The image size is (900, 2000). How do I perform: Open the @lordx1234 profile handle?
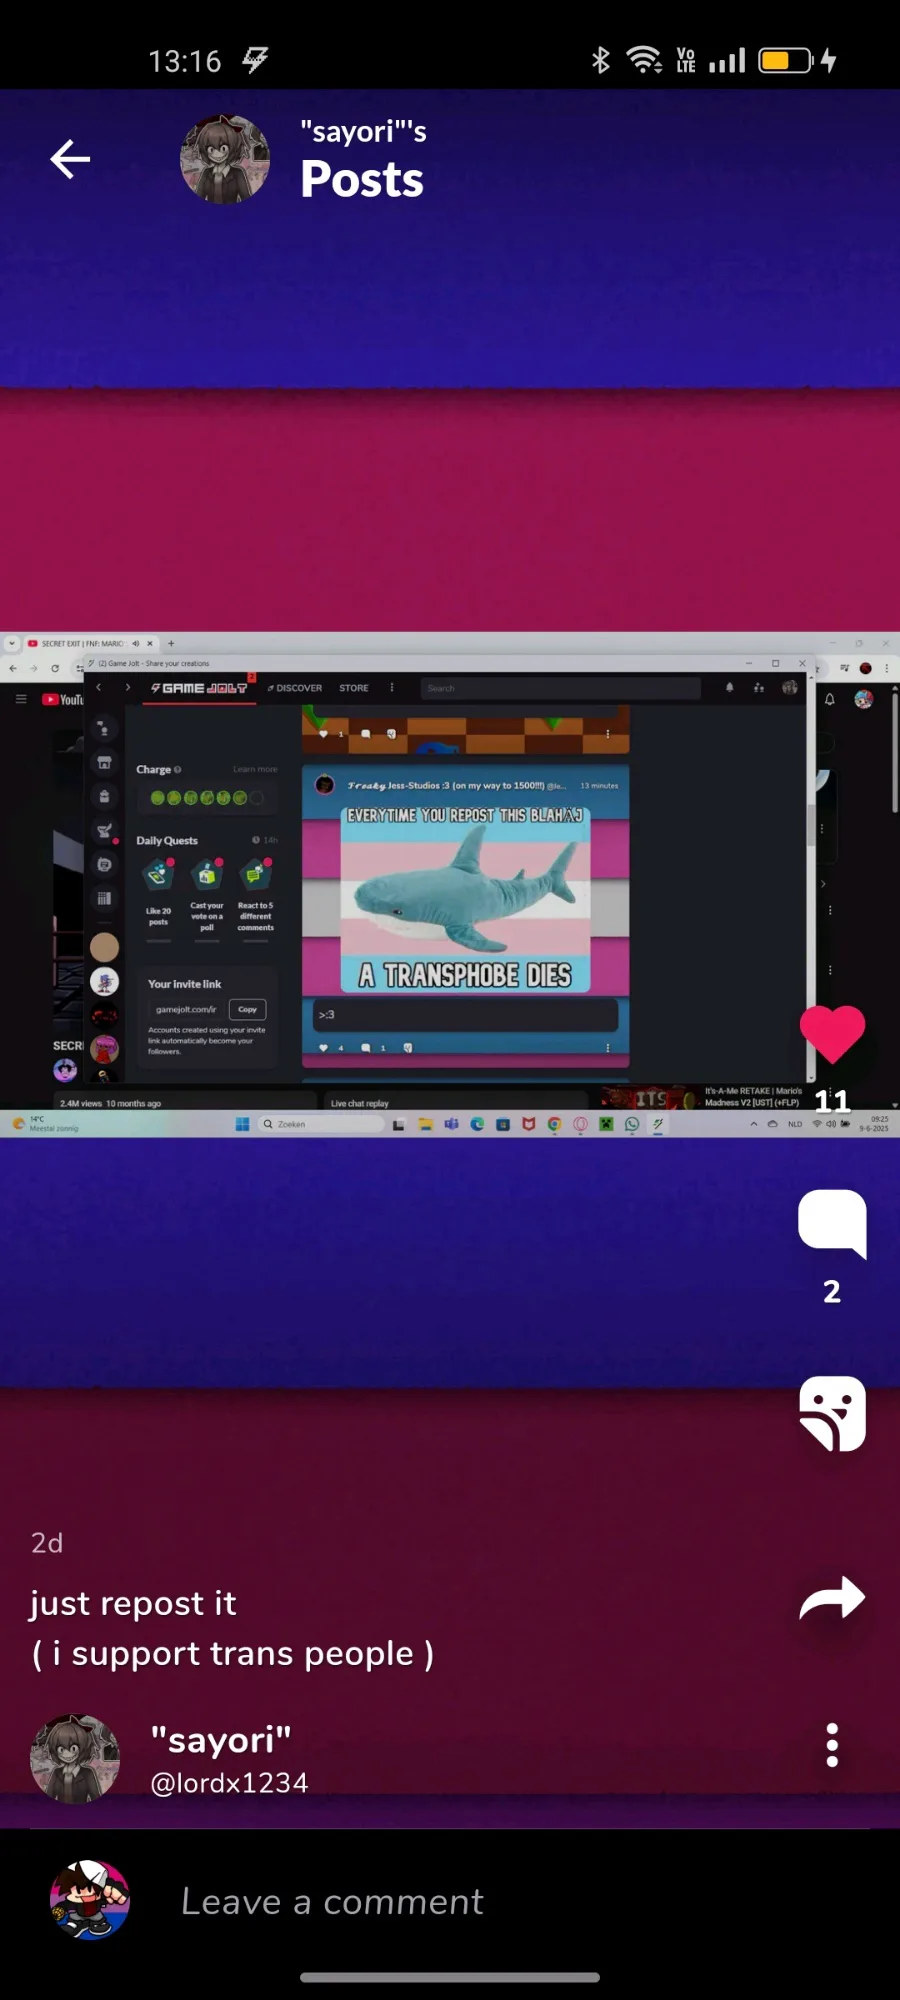(x=229, y=1783)
